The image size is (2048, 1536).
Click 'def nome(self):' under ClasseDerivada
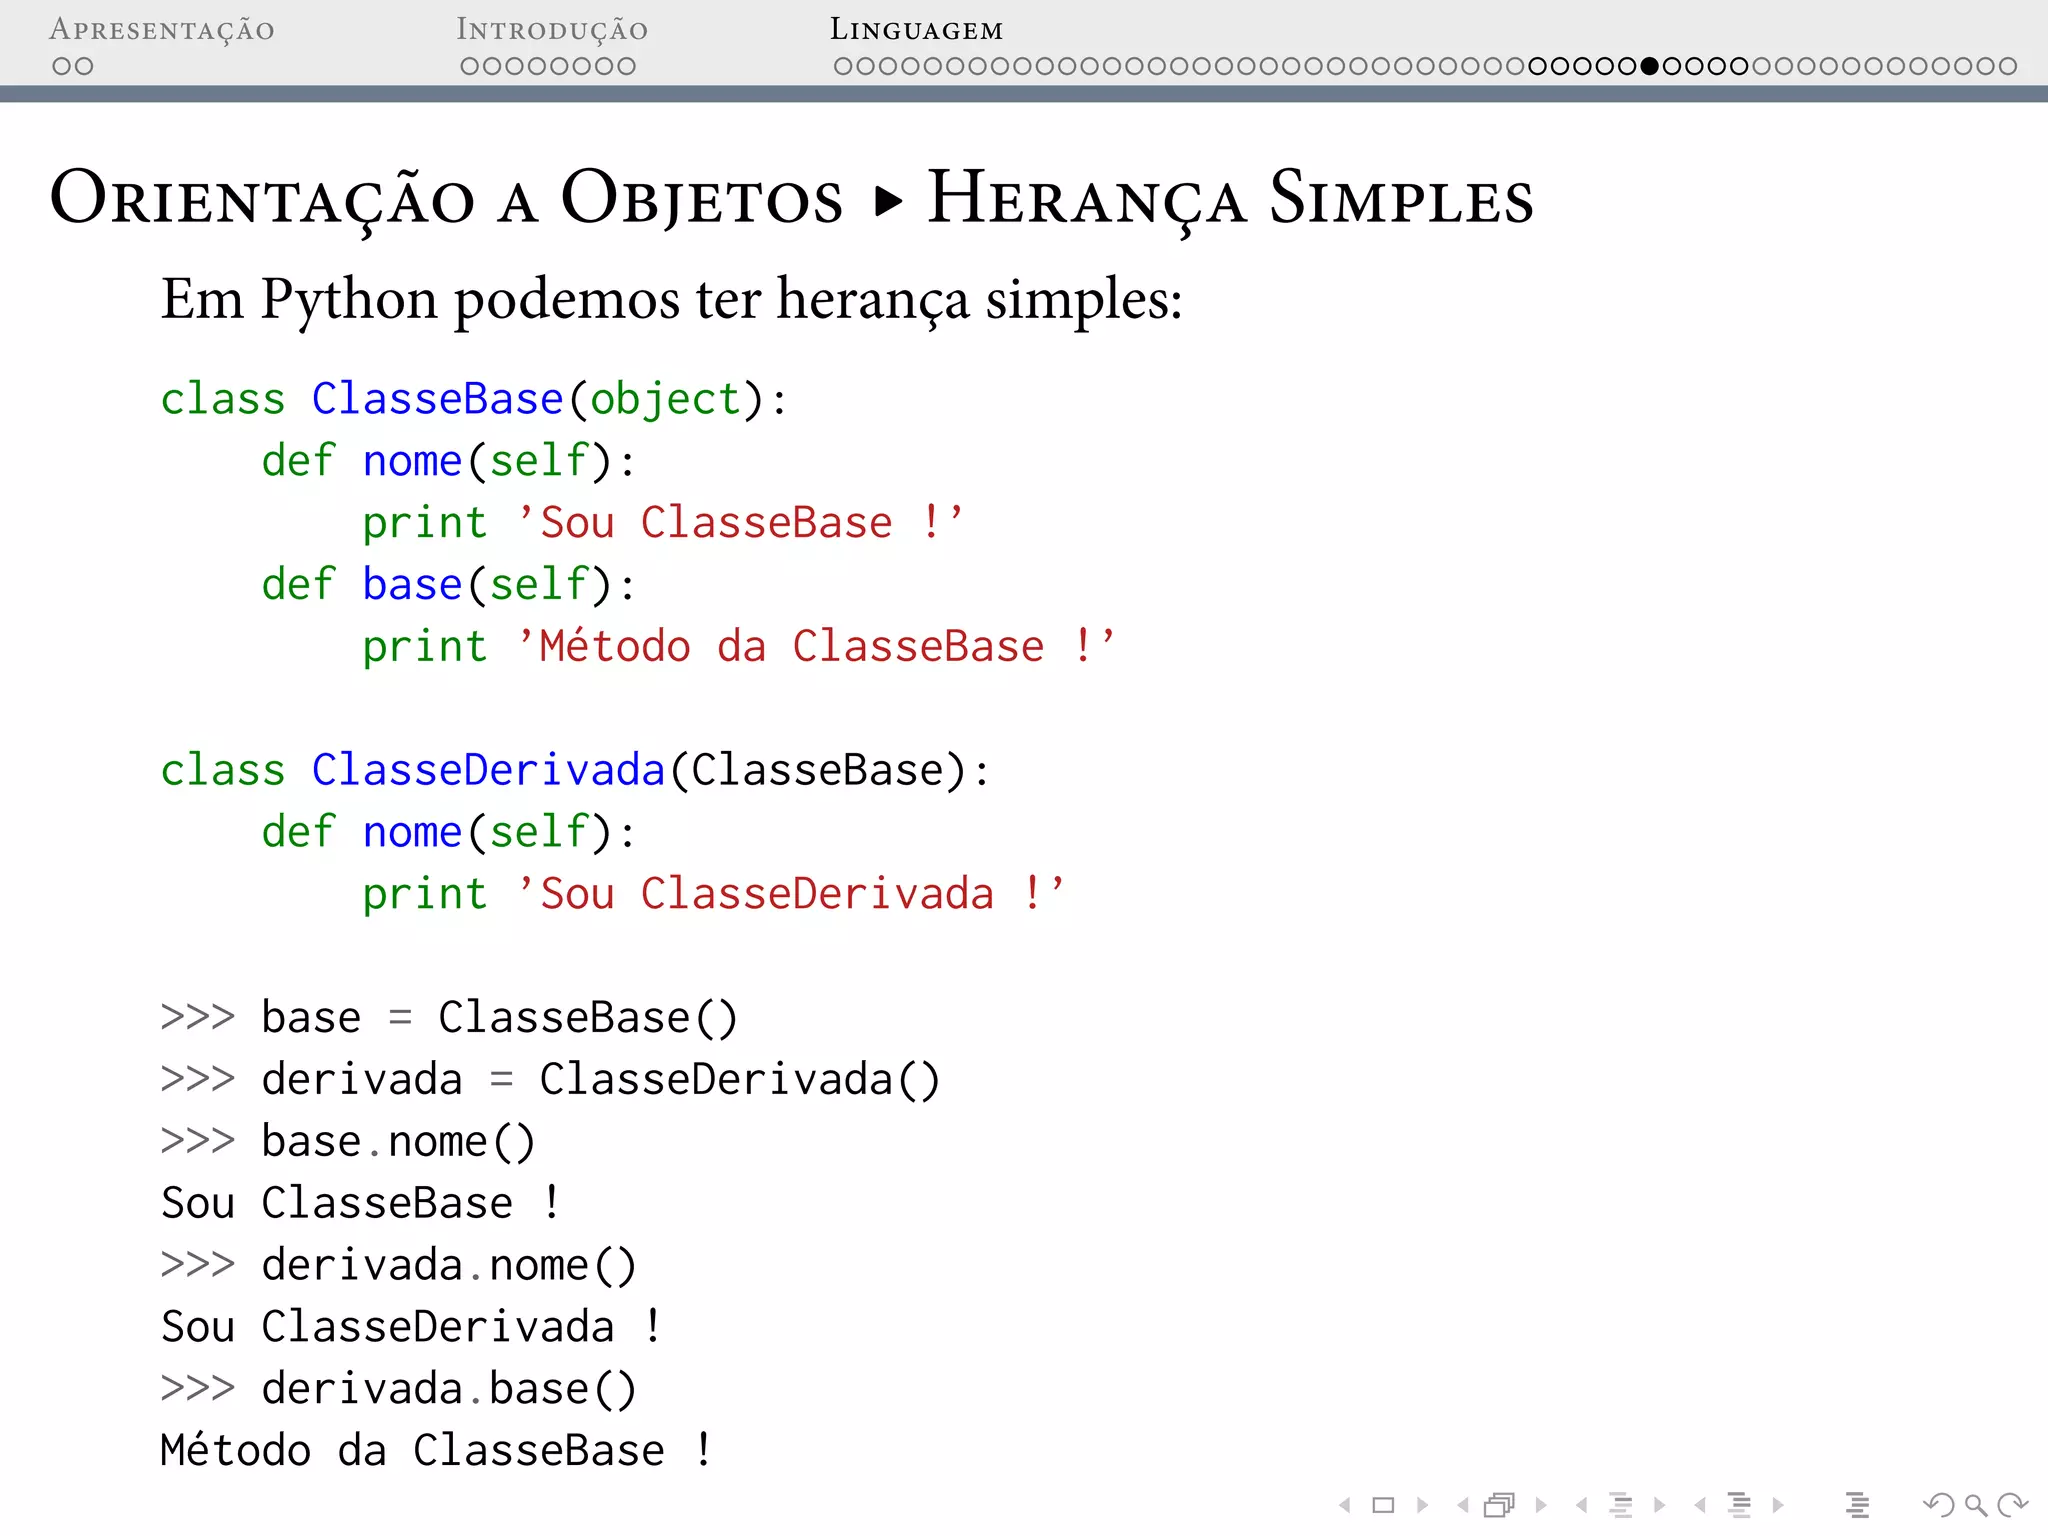click(448, 833)
